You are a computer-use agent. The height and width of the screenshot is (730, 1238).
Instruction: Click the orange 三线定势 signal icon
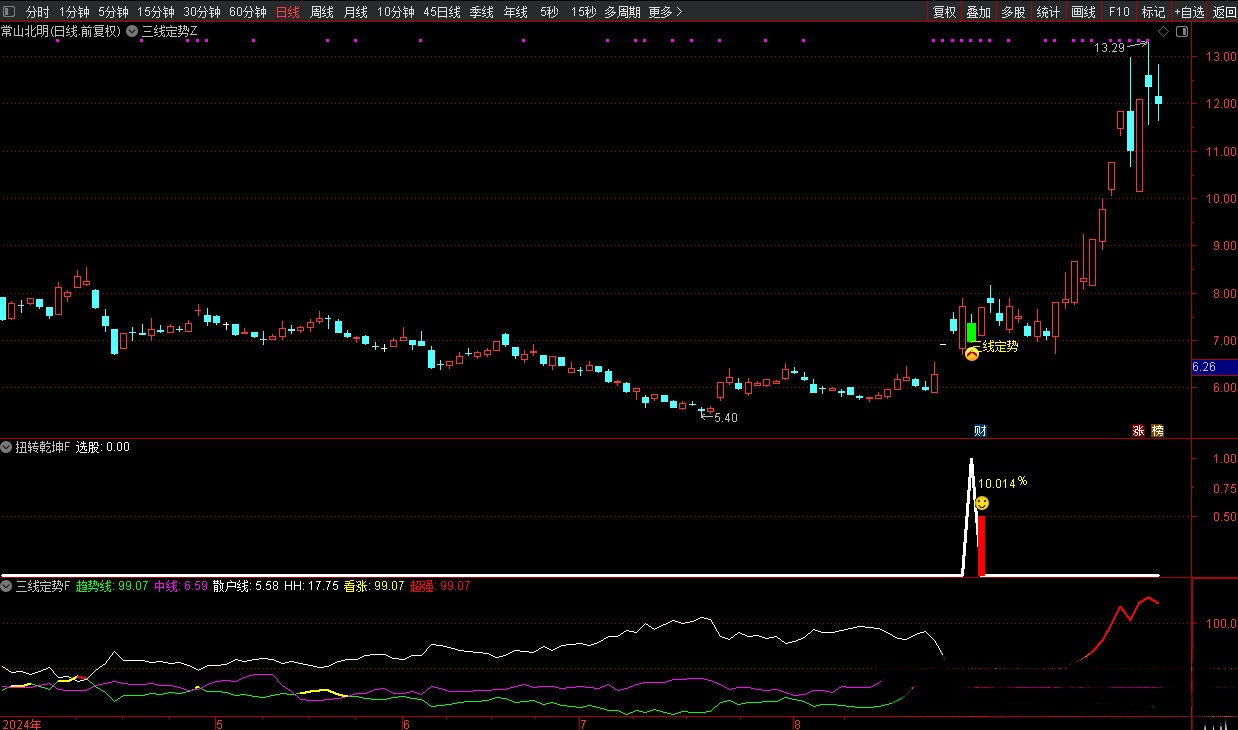[972, 353]
